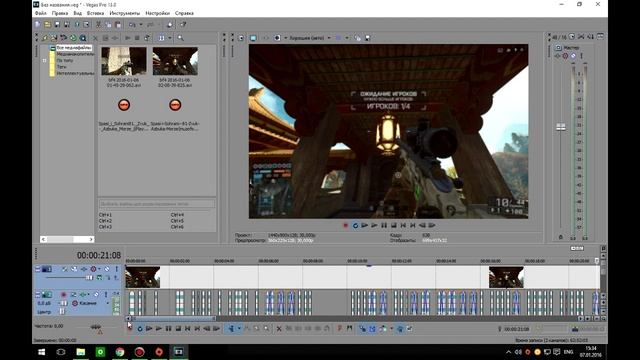Open Auto Ripple mode dropdown arrow

(x=391, y=329)
